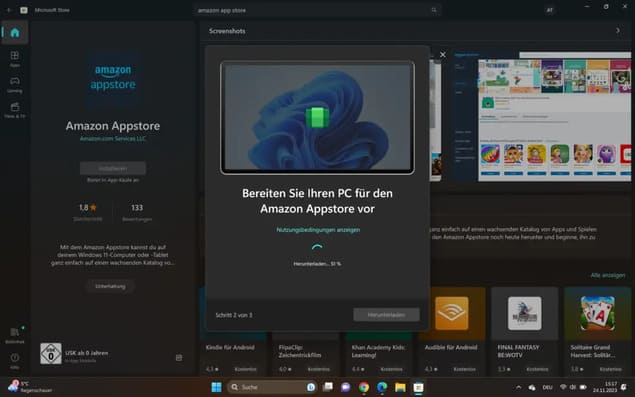
Task: Launch Microsoft Edge from the taskbar
Action: (x=382, y=387)
